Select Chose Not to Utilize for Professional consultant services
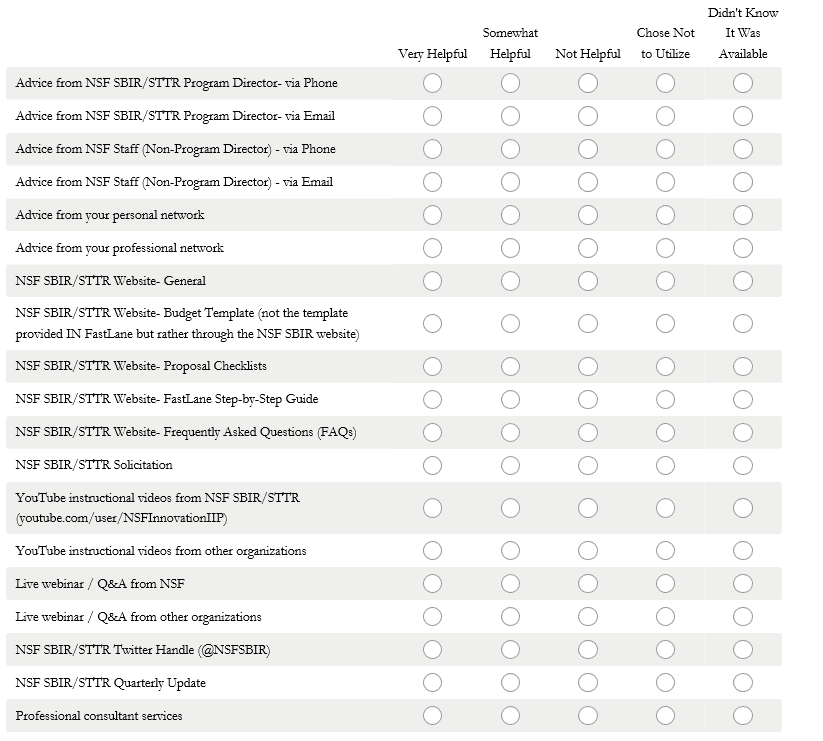This screenshot has width=823, height=741. (665, 716)
